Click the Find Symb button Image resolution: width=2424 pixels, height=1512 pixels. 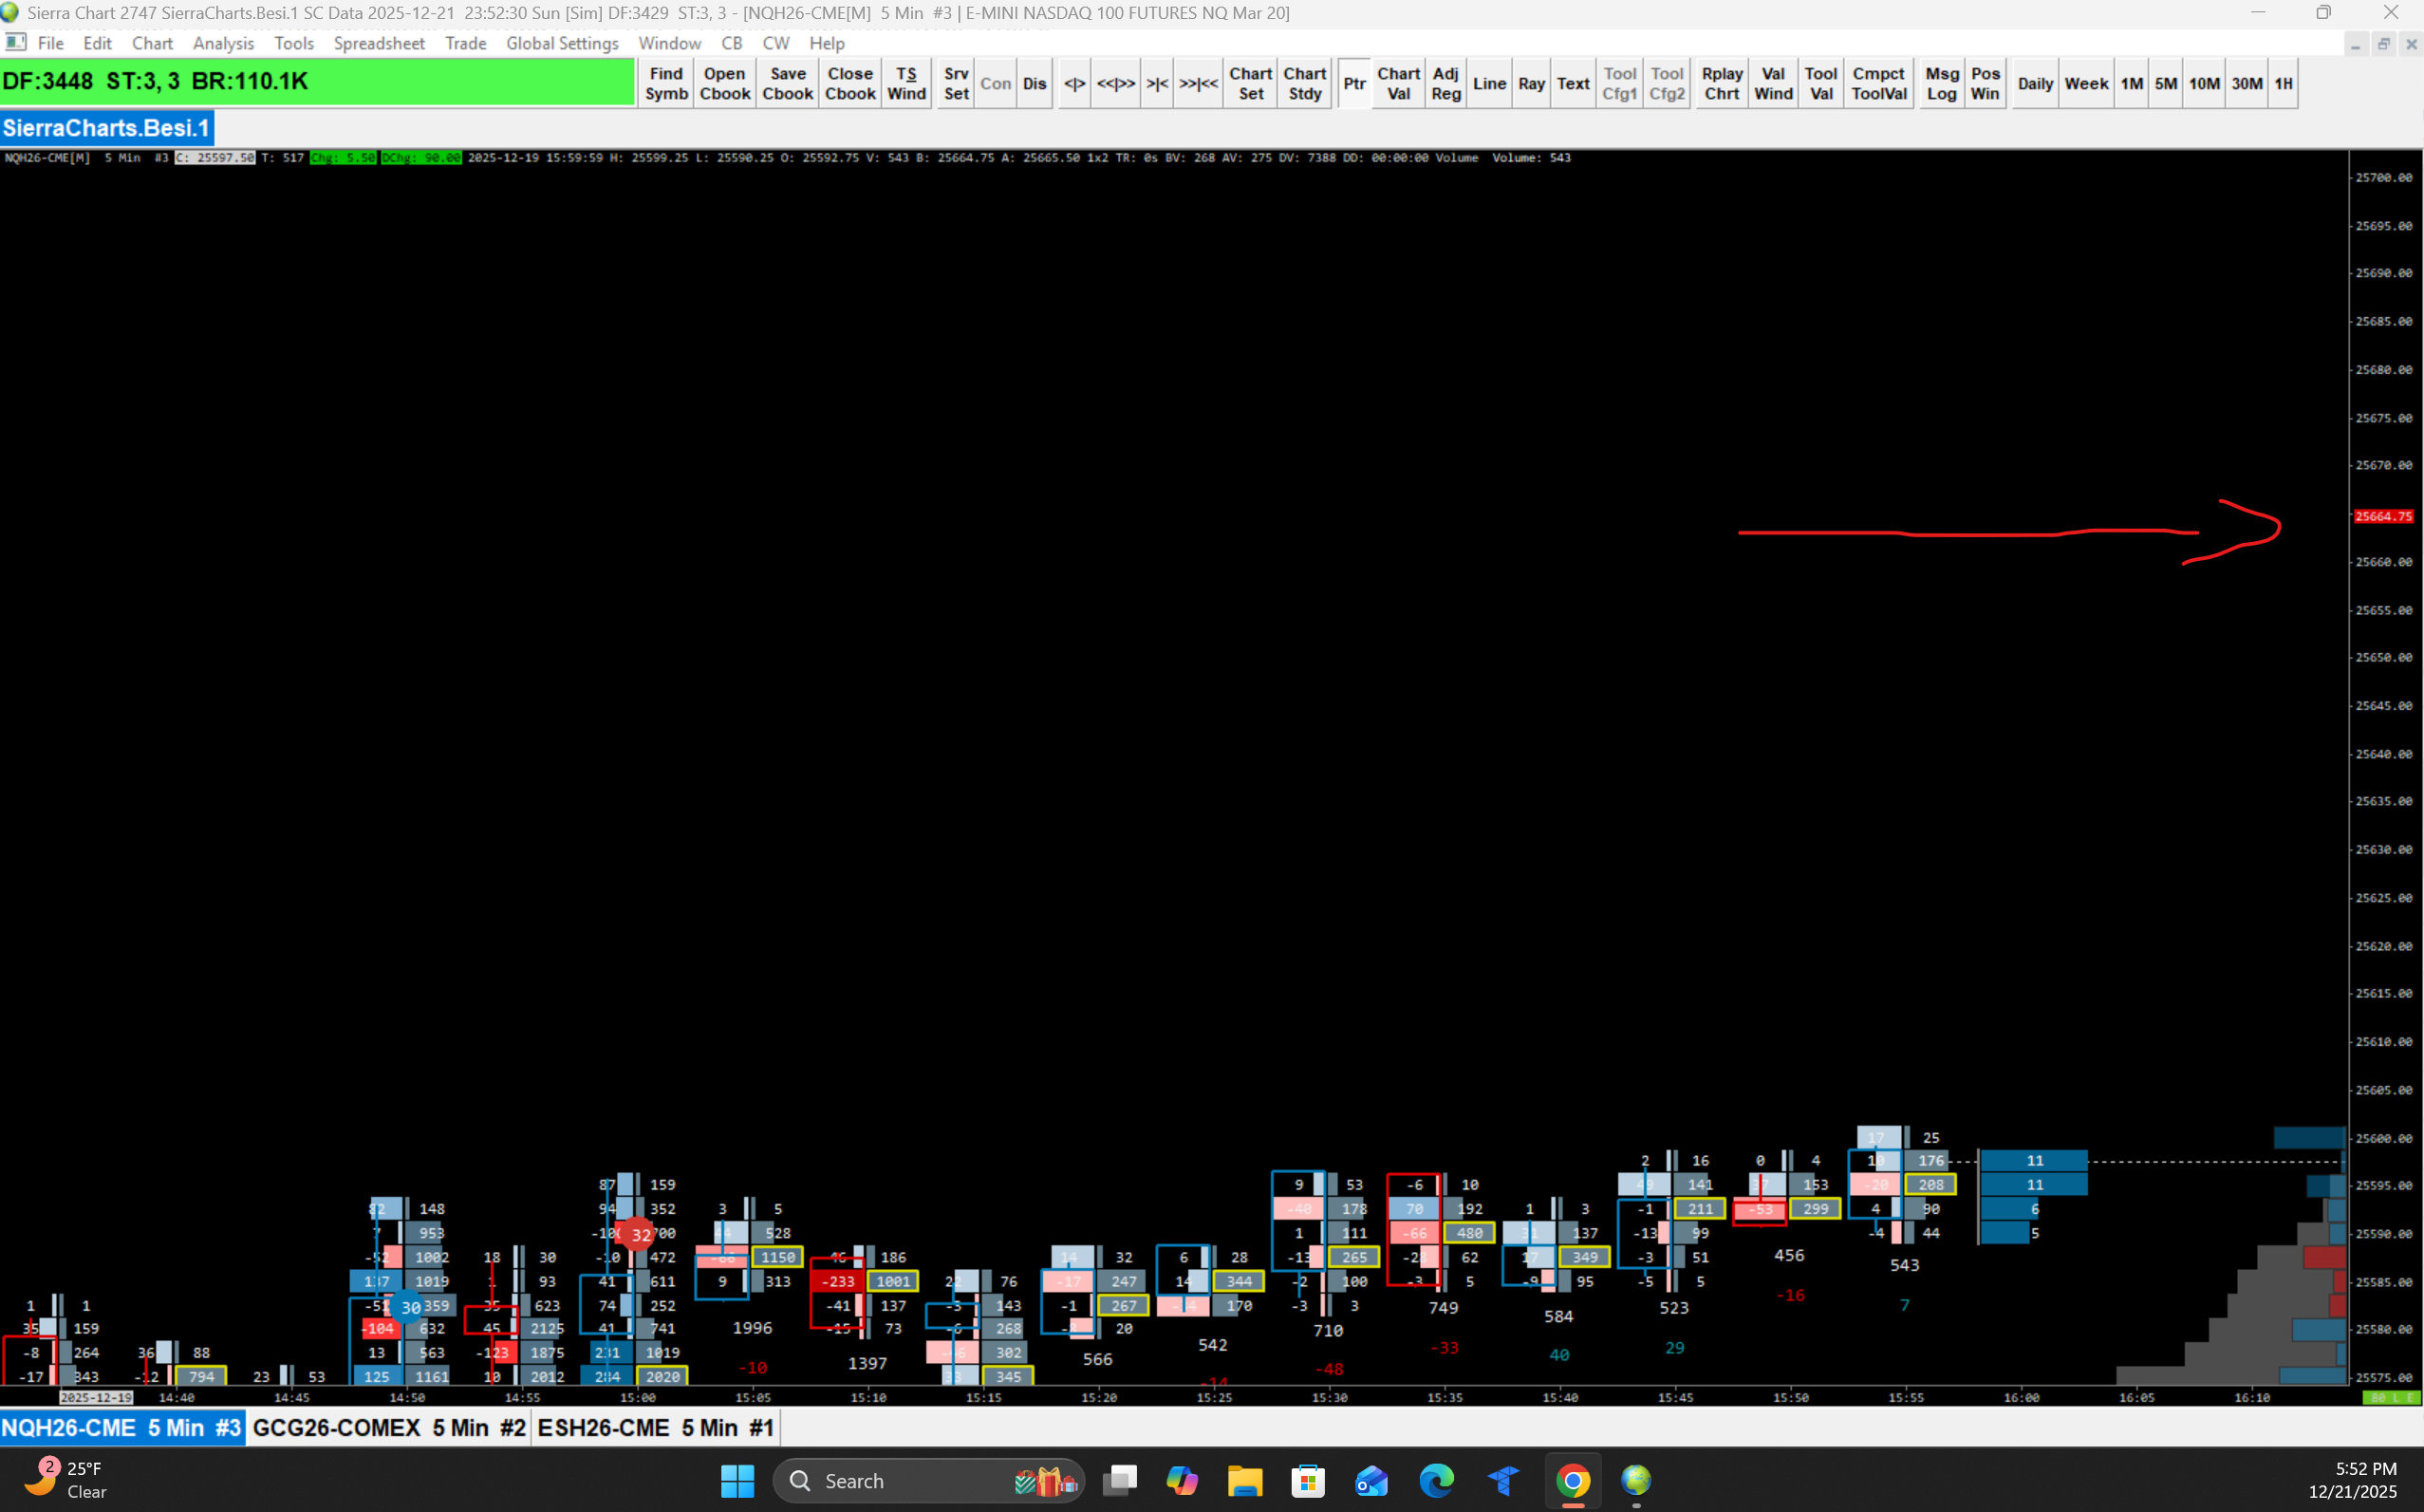pos(666,84)
